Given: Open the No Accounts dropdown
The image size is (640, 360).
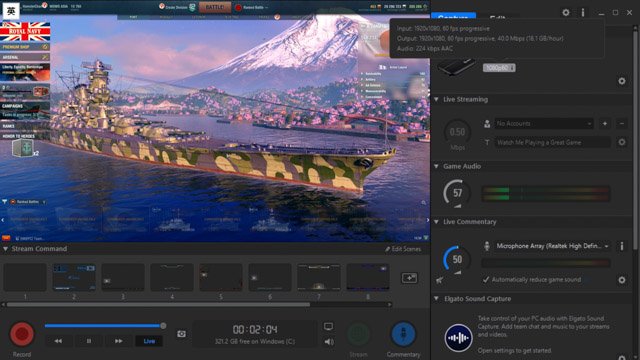Looking at the screenshot, I should 544,123.
